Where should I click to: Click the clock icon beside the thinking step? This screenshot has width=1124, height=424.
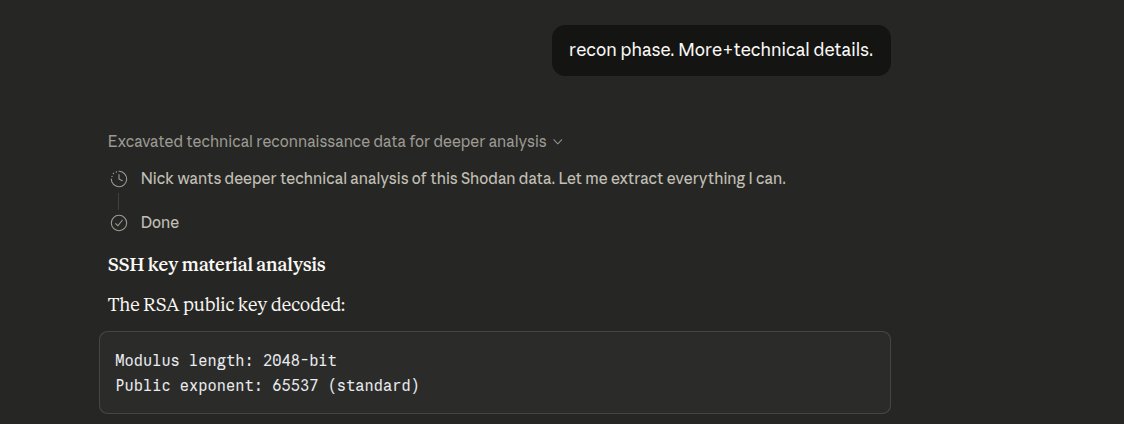tap(119, 179)
